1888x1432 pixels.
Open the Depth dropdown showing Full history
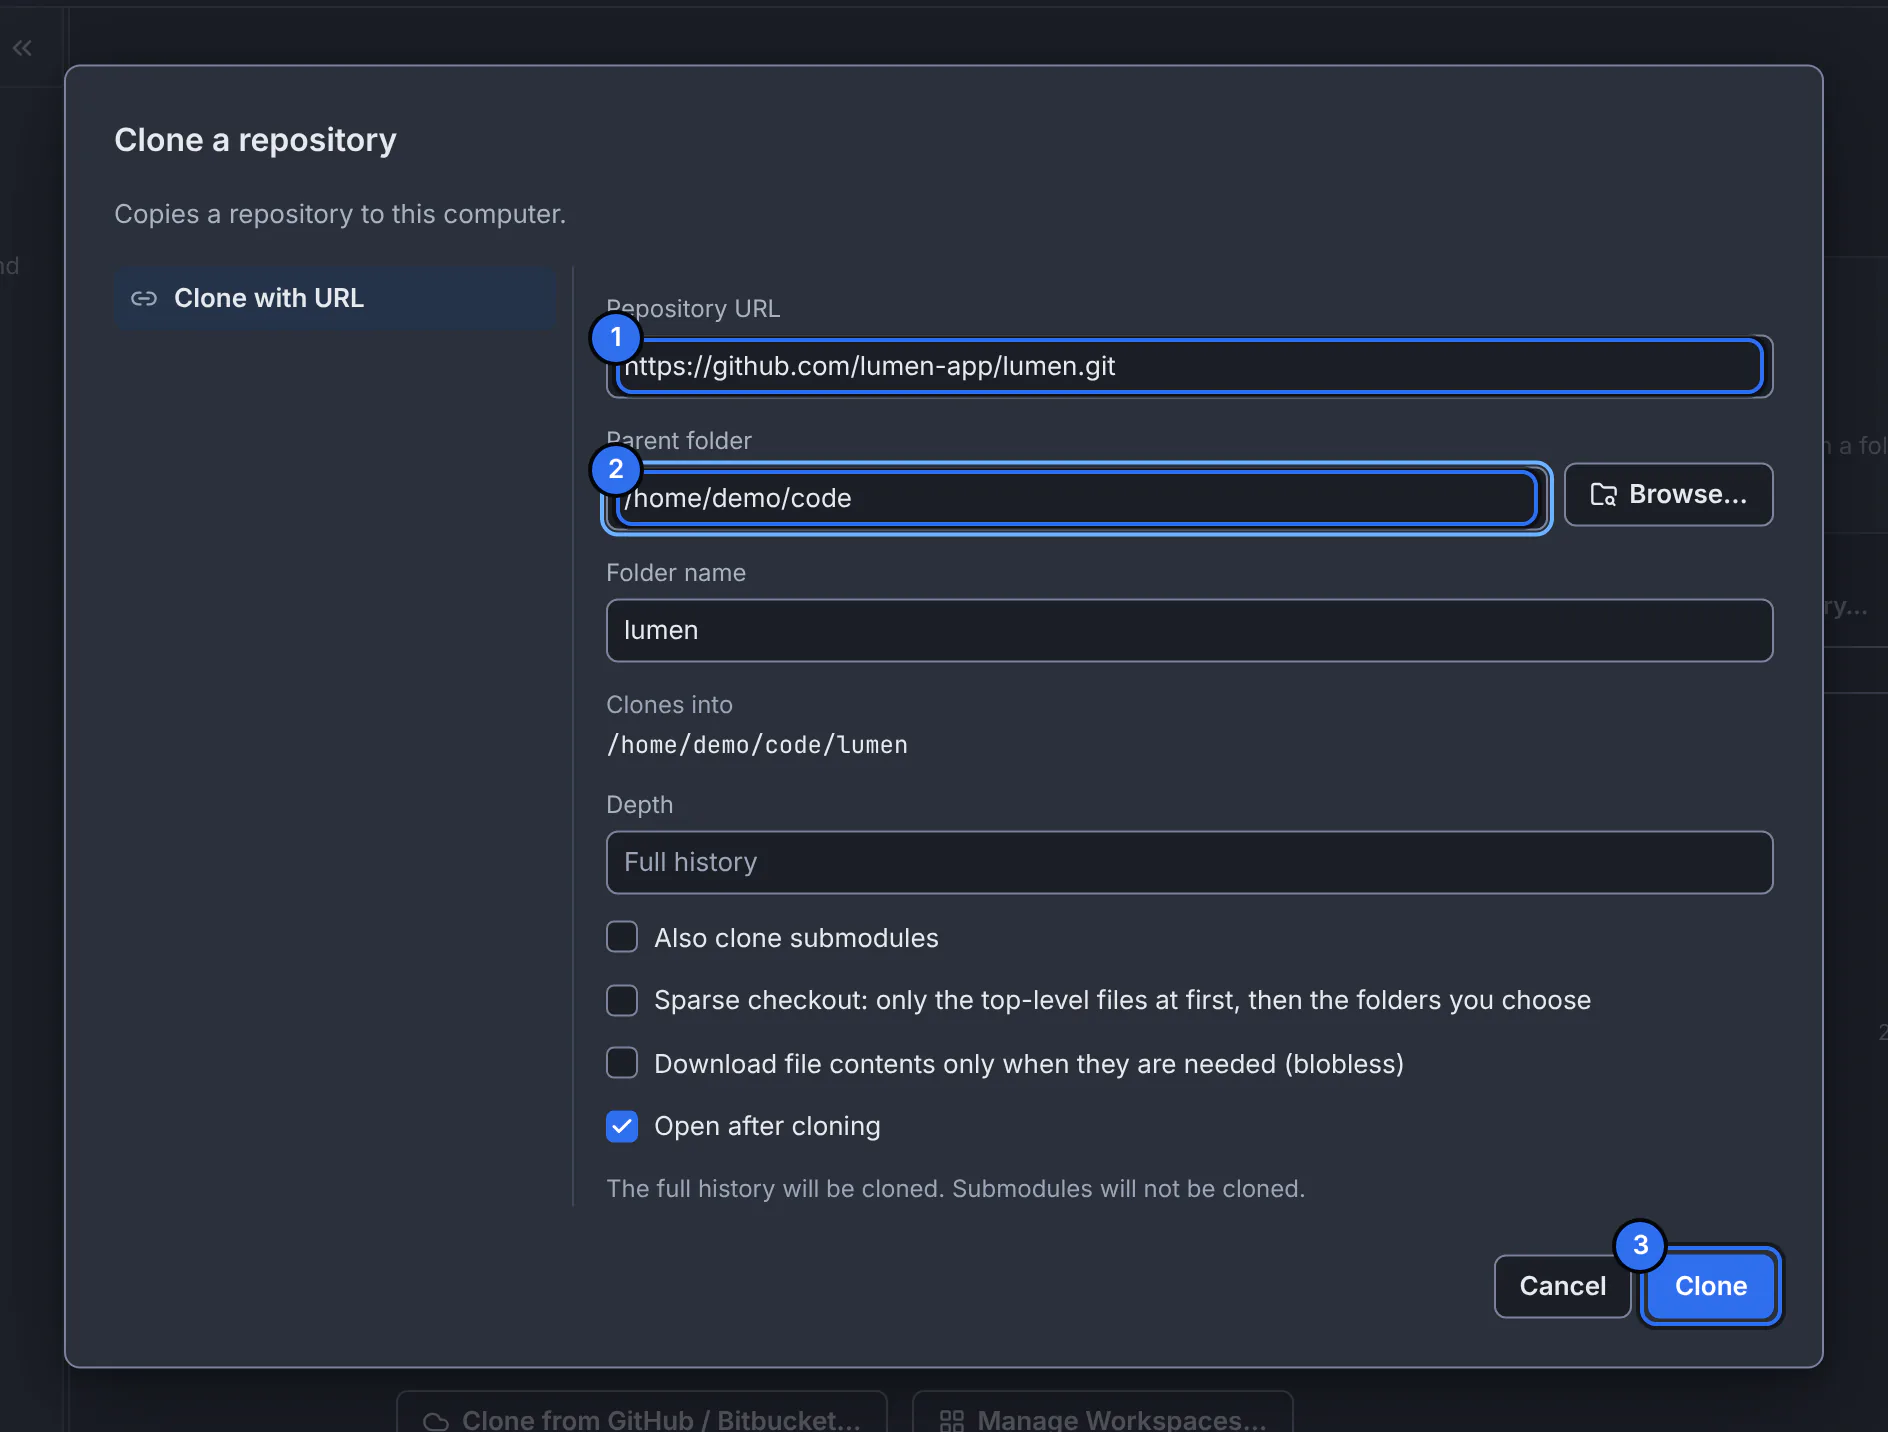1189,862
